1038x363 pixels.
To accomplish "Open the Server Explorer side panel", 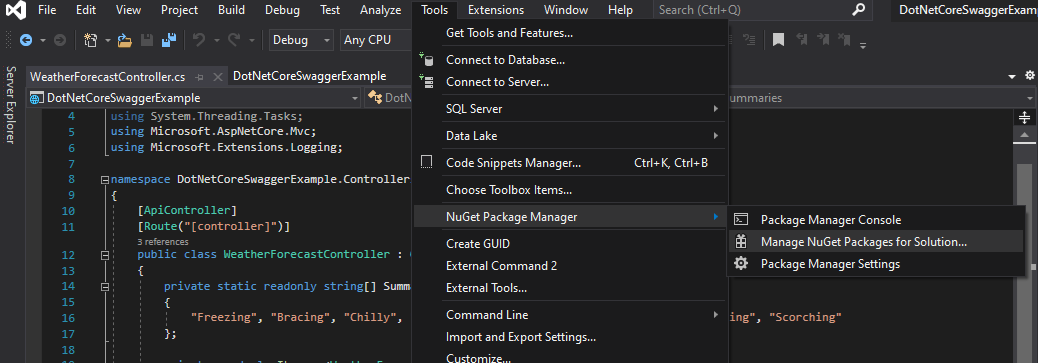I will click(10, 105).
